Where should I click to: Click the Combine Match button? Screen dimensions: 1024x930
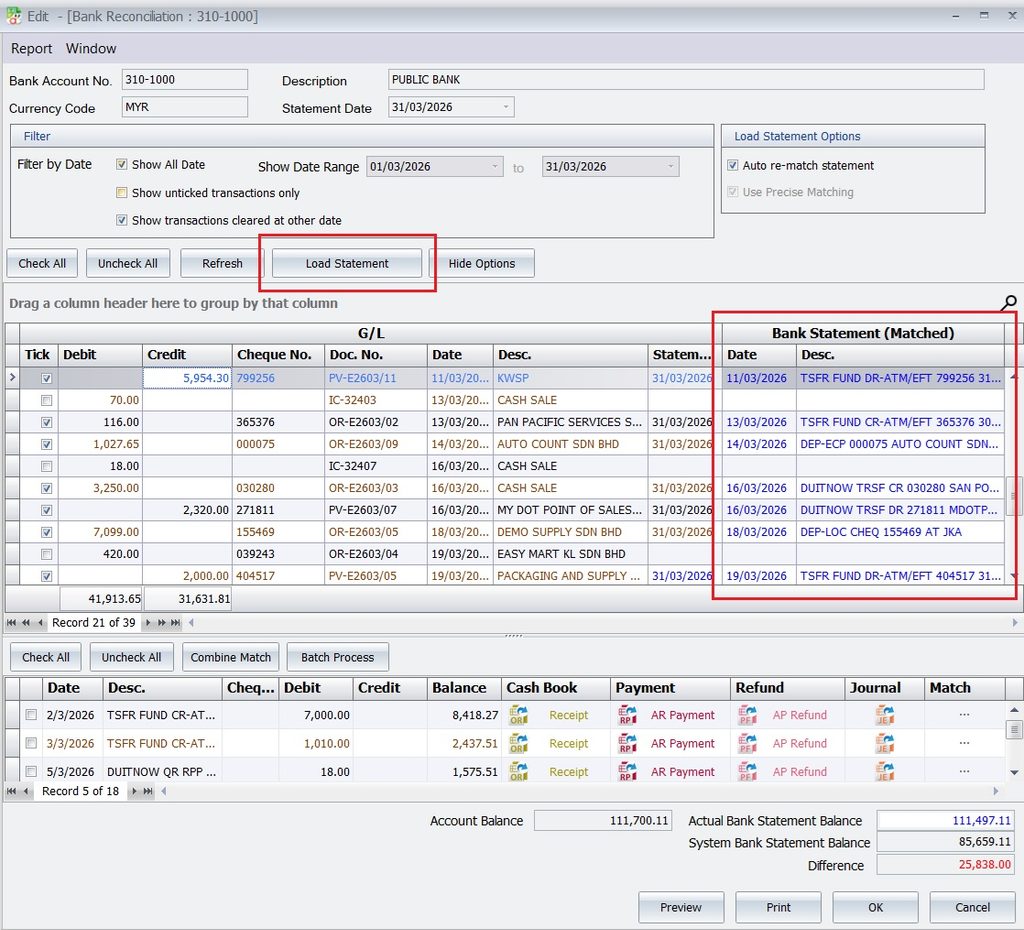tap(231, 657)
